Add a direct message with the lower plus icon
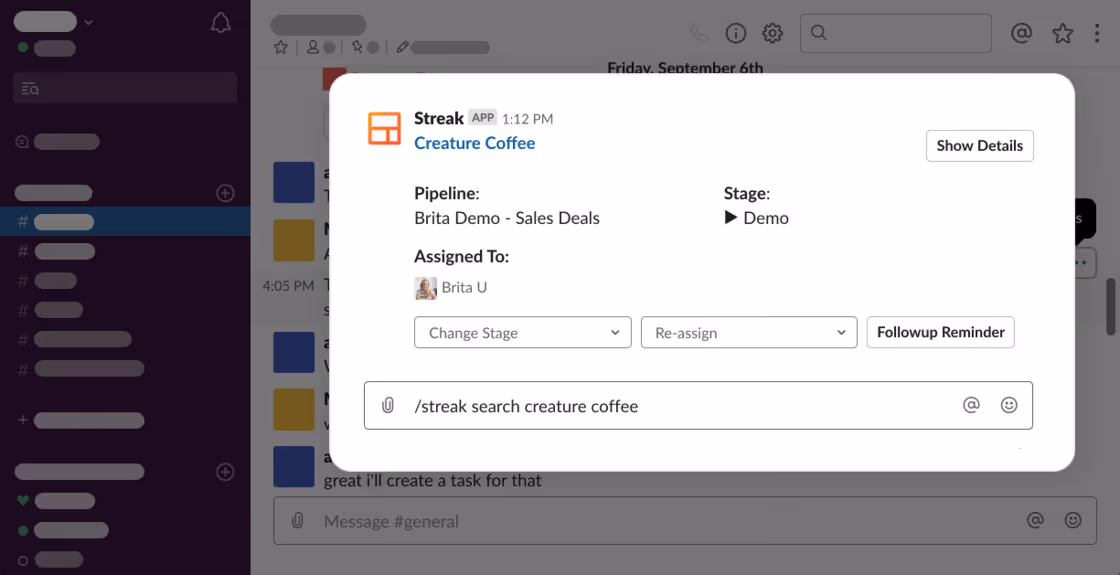 point(225,471)
